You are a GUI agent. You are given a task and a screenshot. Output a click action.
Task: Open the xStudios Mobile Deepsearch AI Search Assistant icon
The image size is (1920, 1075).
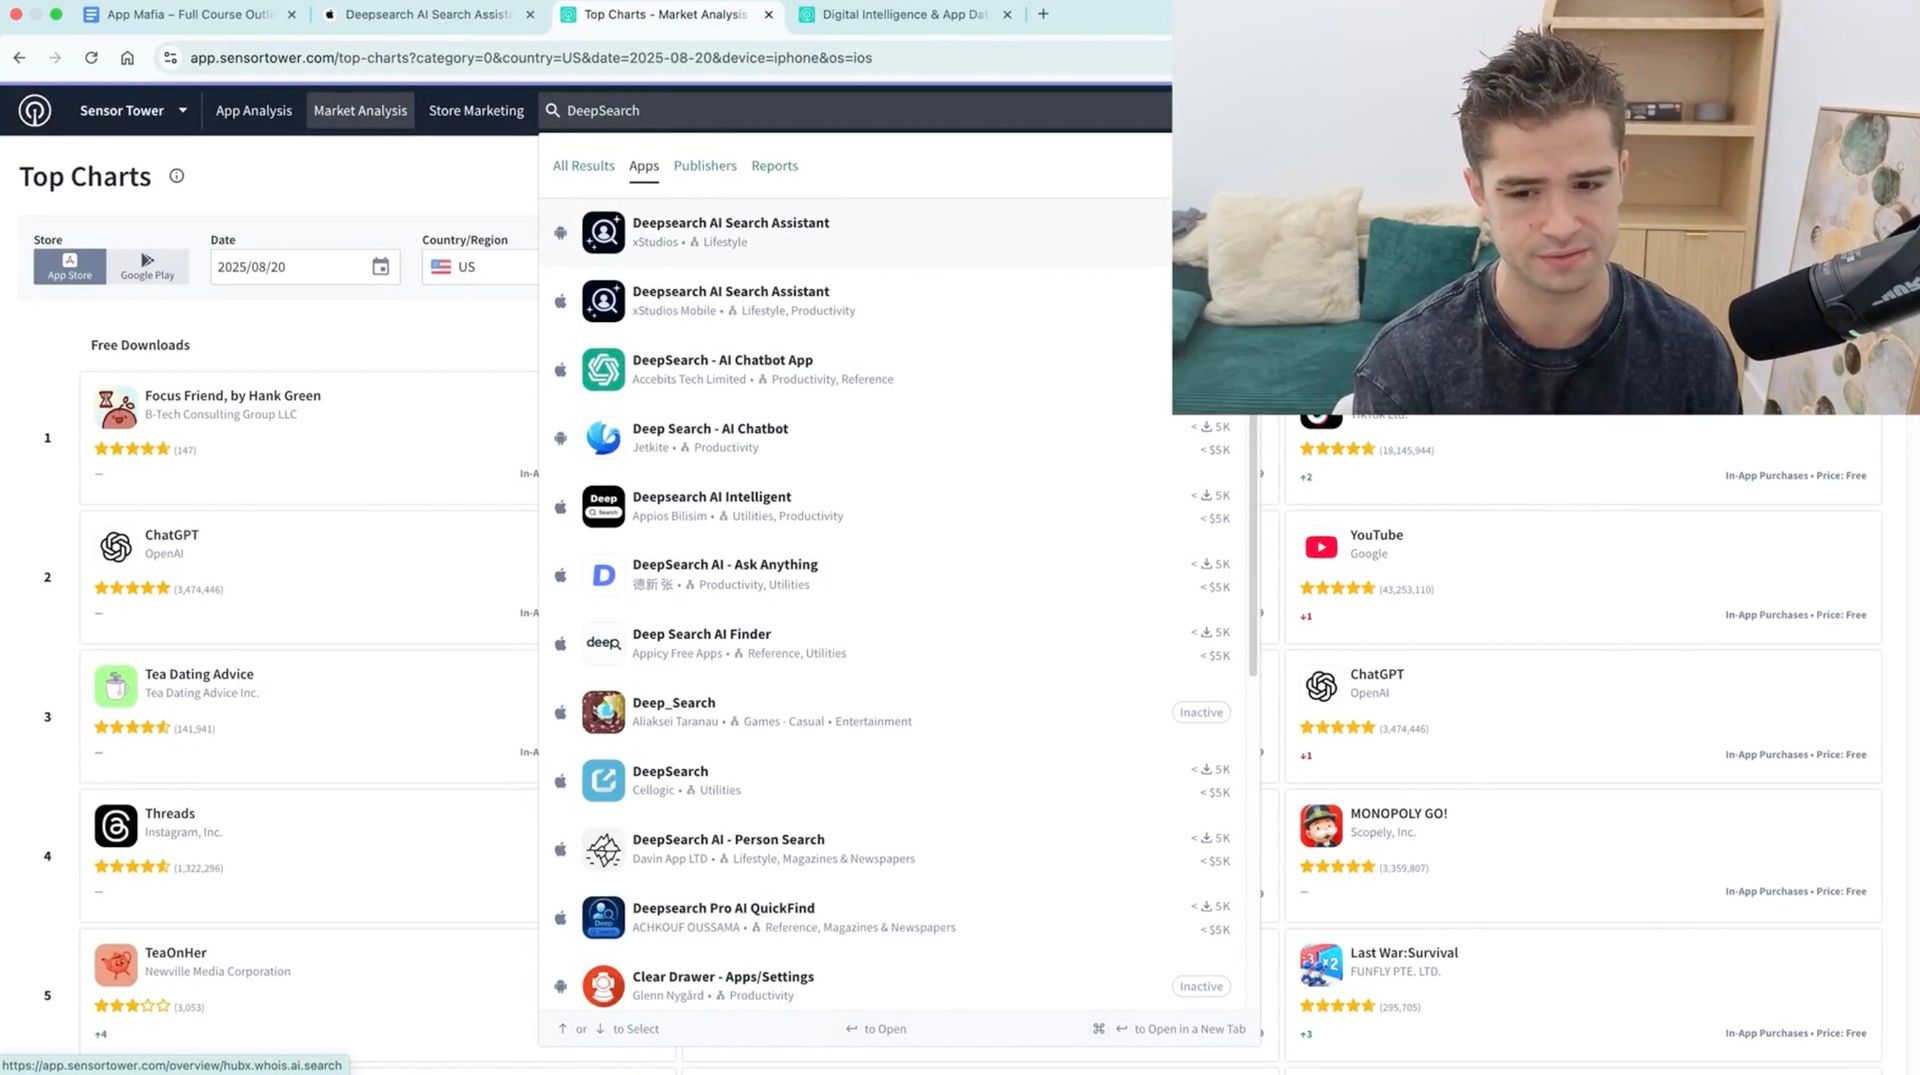click(603, 301)
